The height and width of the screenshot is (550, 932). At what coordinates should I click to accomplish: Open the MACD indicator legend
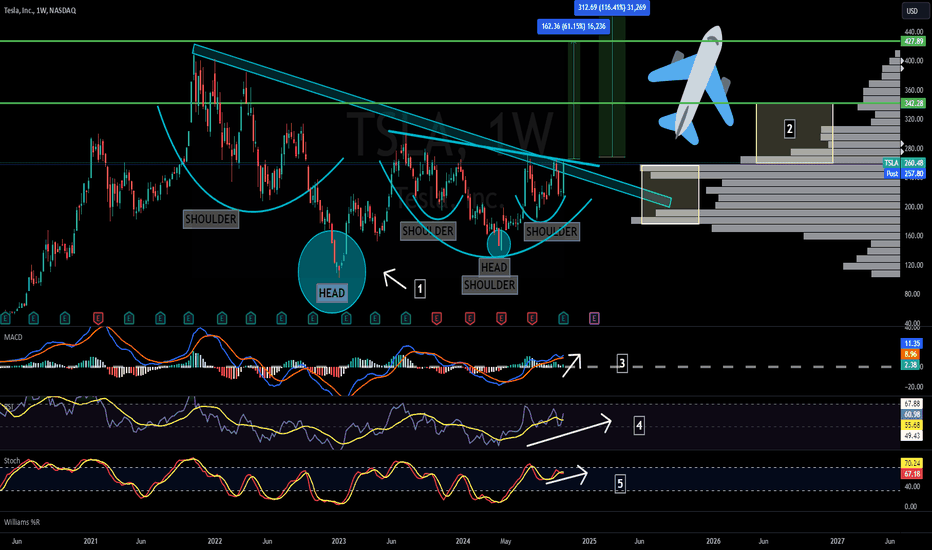pyautogui.click(x=13, y=337)
